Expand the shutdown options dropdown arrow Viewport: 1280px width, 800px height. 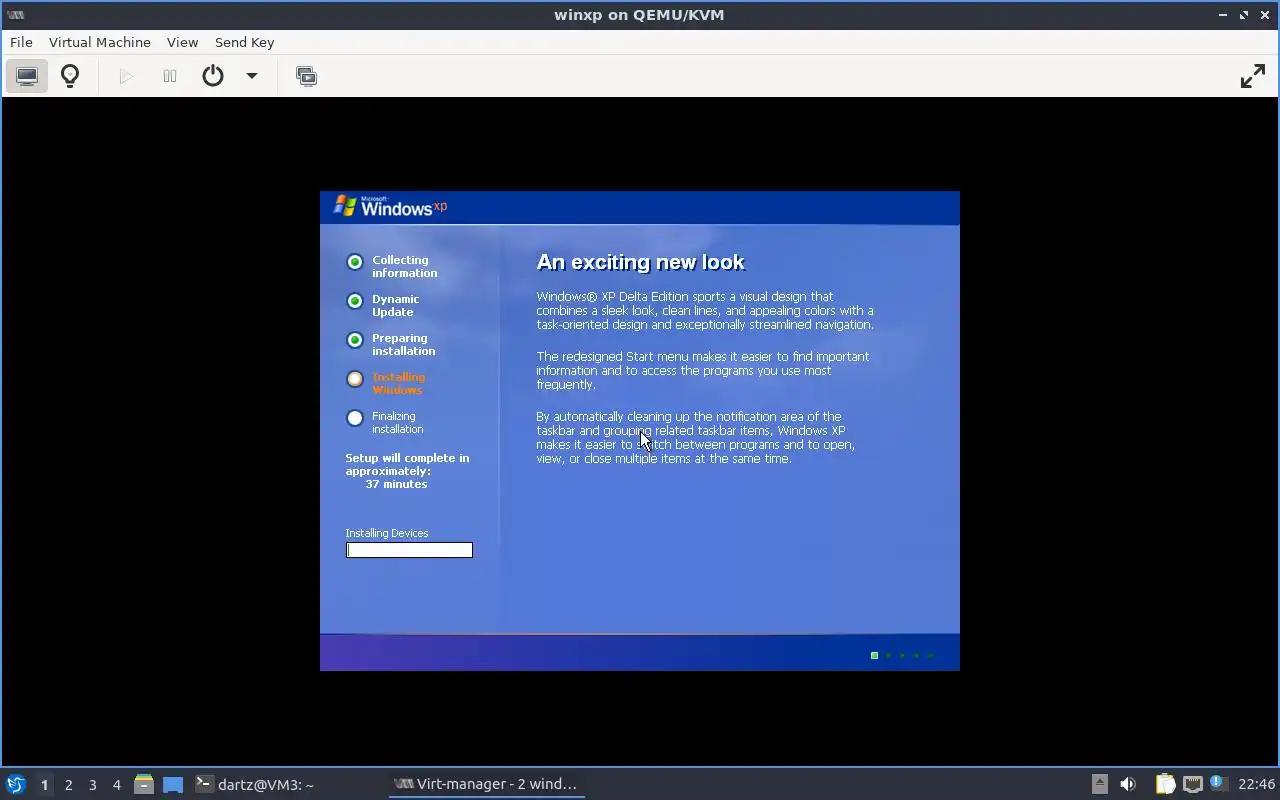click(x=252, y=76)
